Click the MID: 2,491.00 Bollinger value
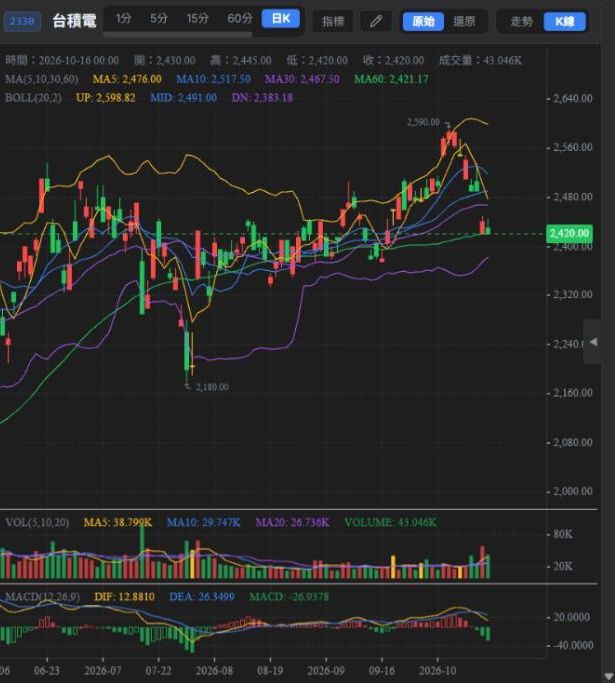 [183, 98]
